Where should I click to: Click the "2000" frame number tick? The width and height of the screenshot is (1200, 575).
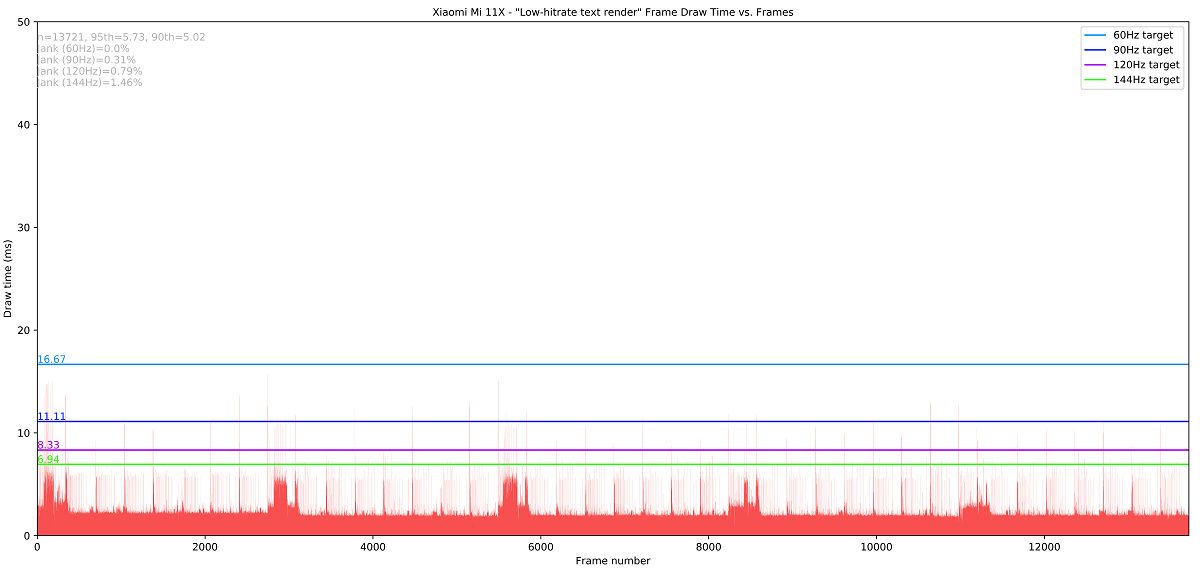tap(205, 547)
